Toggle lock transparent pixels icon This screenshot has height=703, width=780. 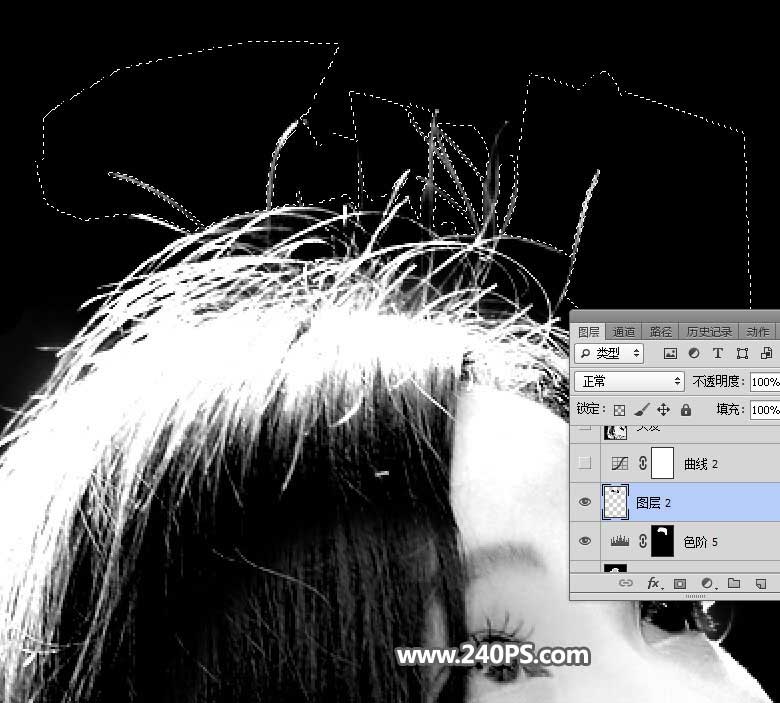(619, 410)
